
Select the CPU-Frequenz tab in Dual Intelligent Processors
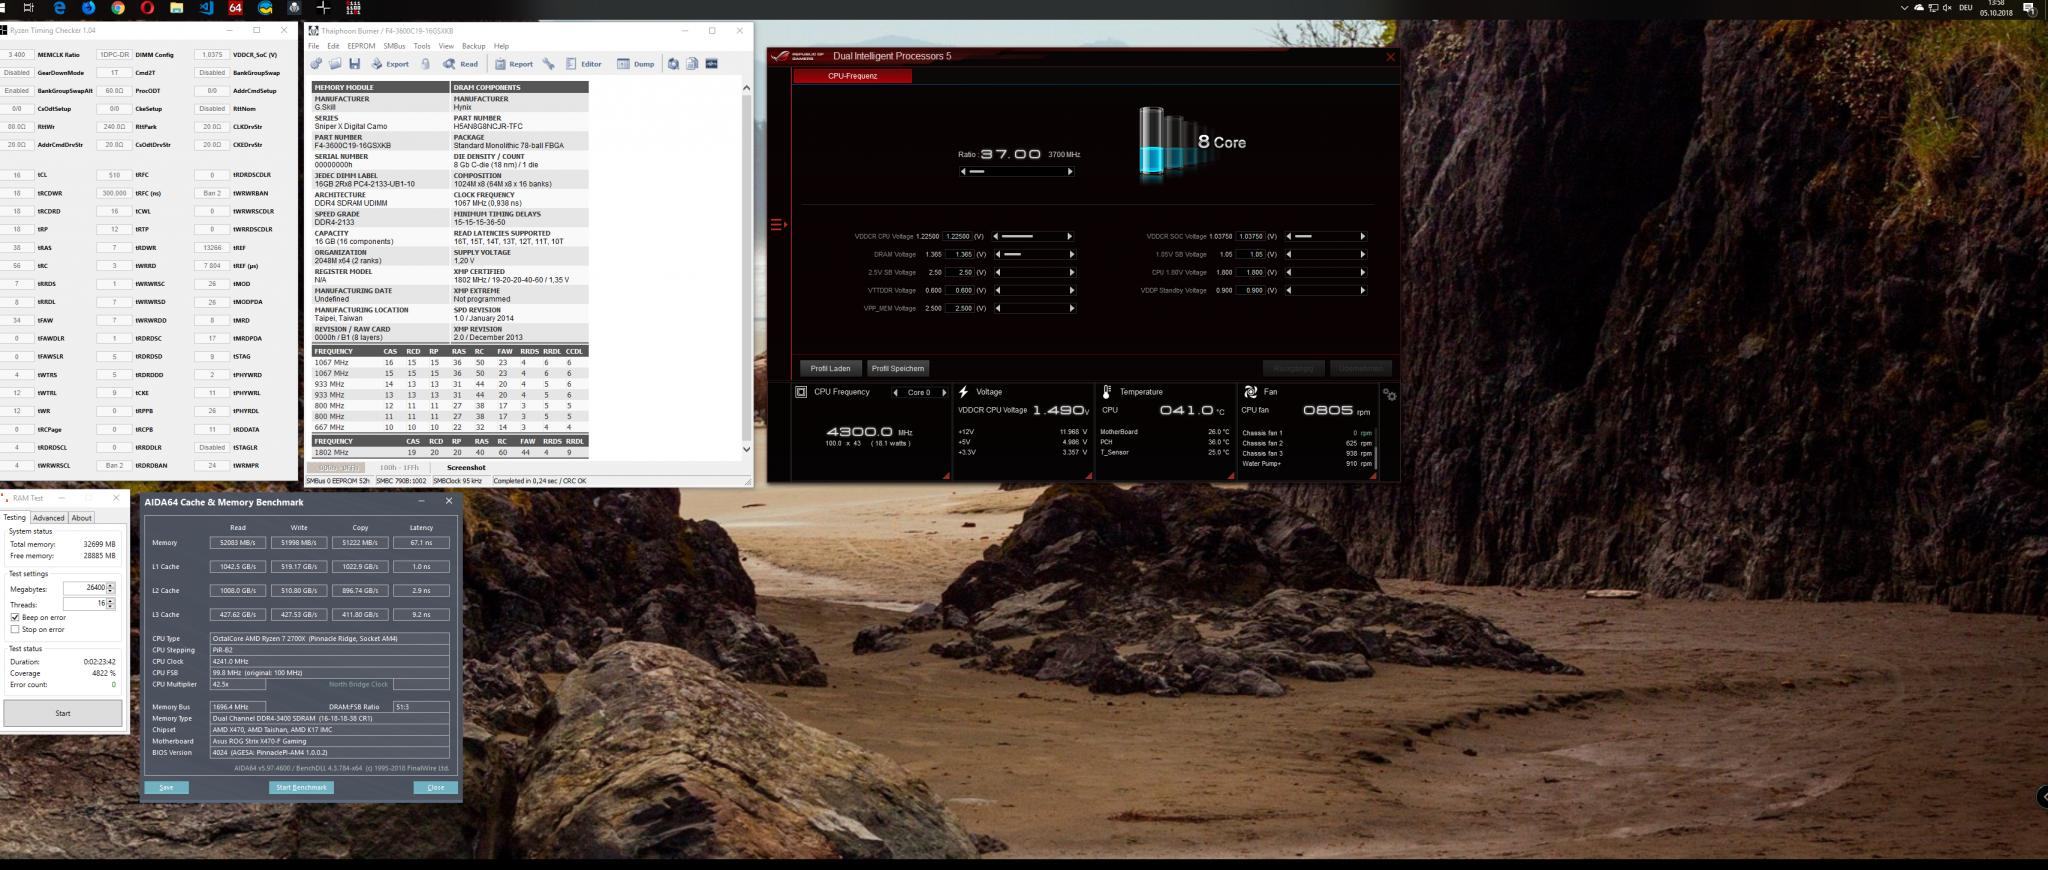(x=852, y=76)
